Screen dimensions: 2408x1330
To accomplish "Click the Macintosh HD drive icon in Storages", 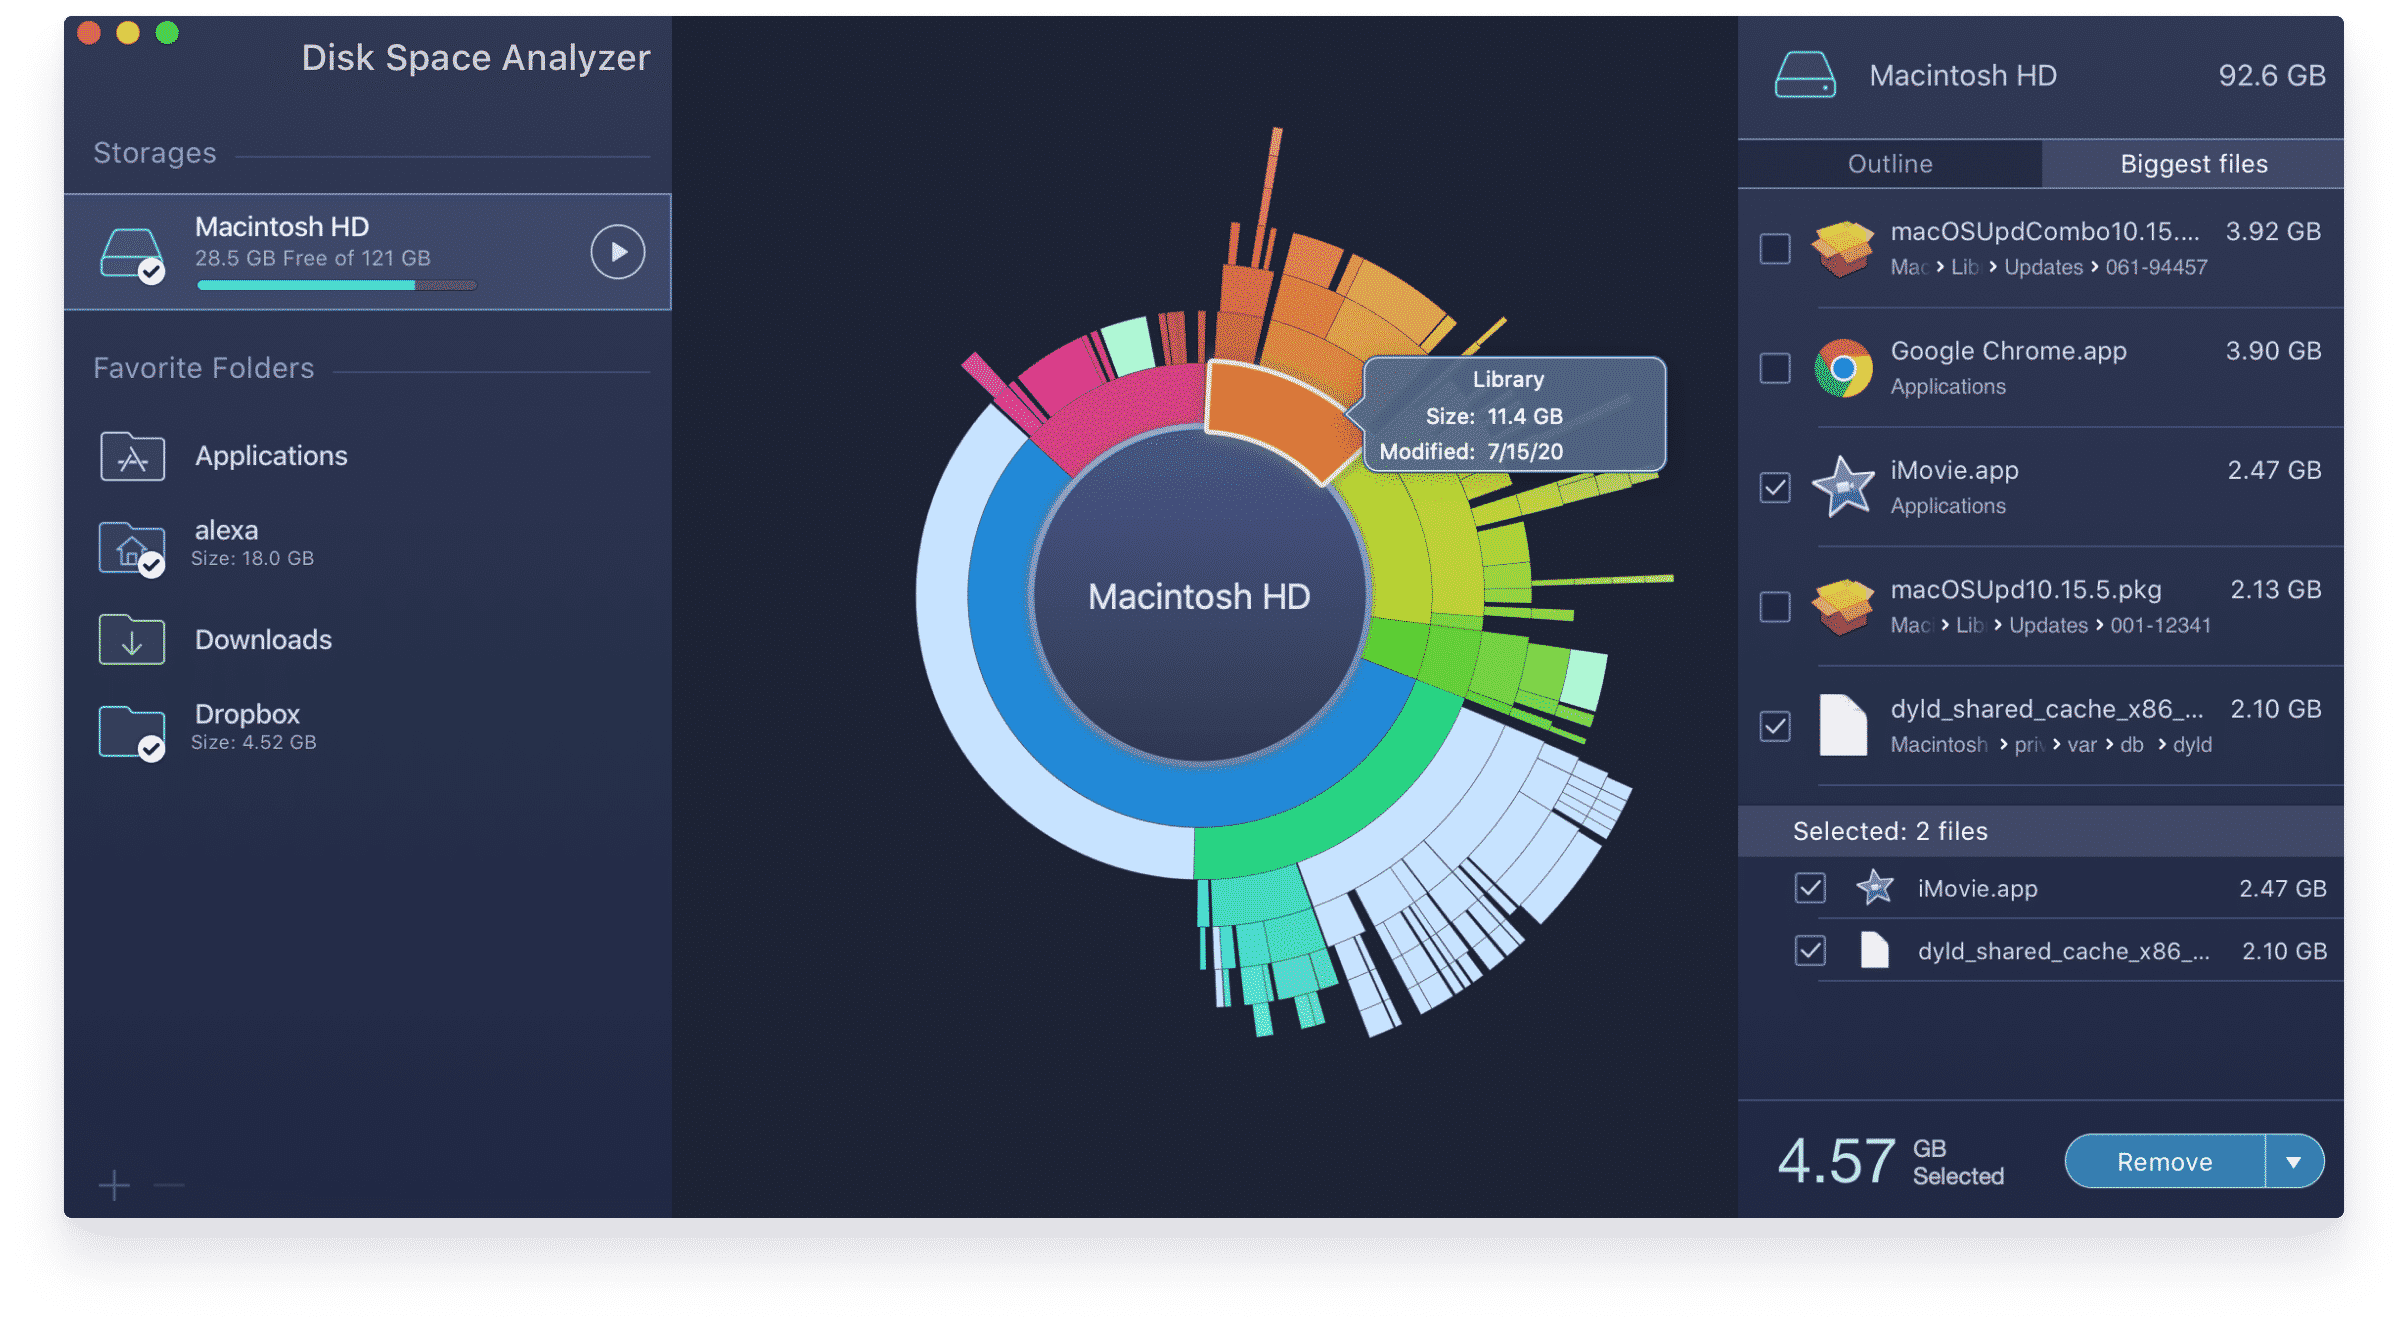I will 131,250.
